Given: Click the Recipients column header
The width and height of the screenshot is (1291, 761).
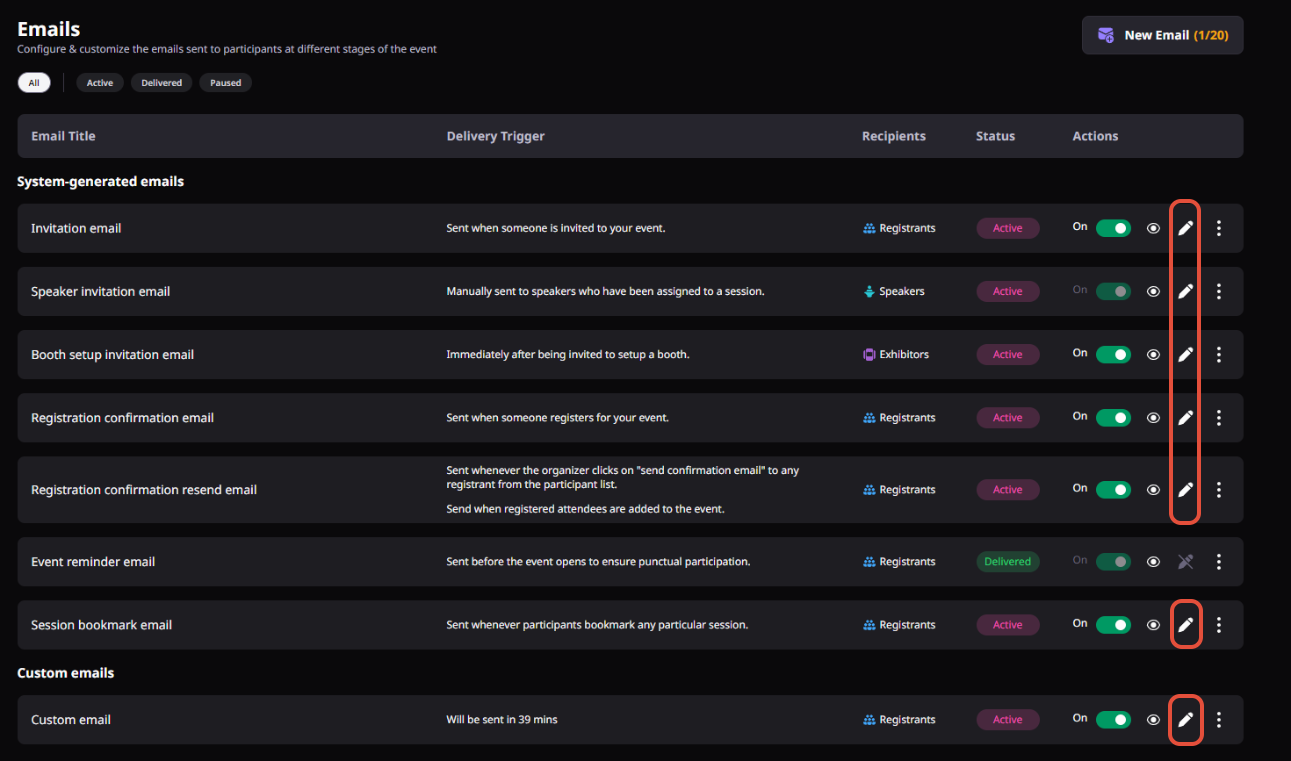Looking at the screenshot, I should point(894,136).
